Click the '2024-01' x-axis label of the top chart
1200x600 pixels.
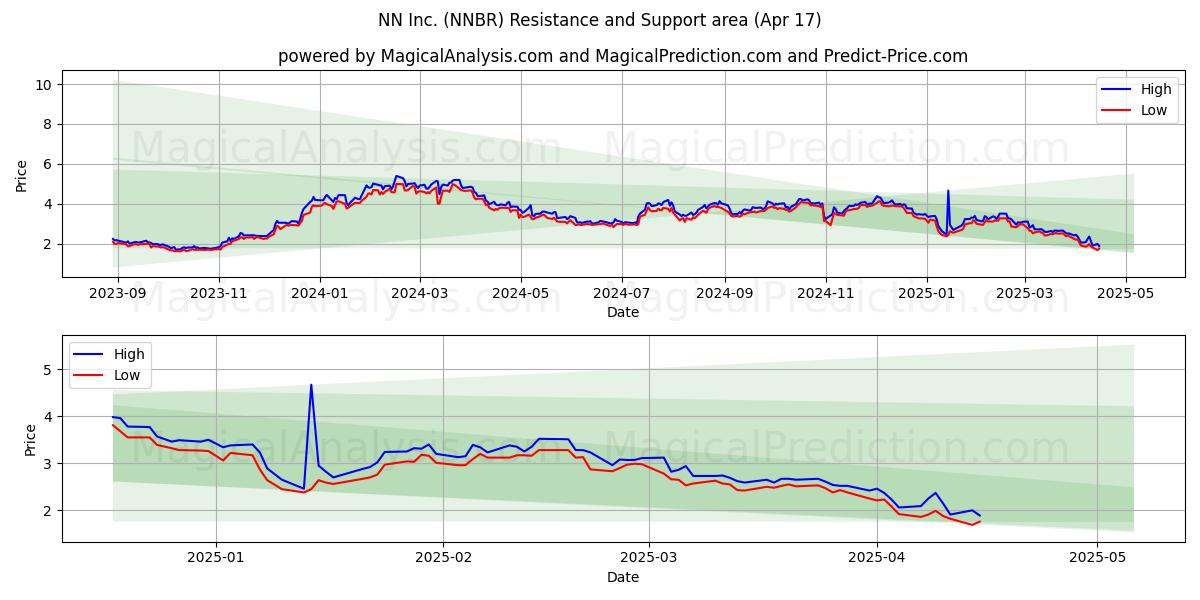pyautogui.click(x=320, y=295)
